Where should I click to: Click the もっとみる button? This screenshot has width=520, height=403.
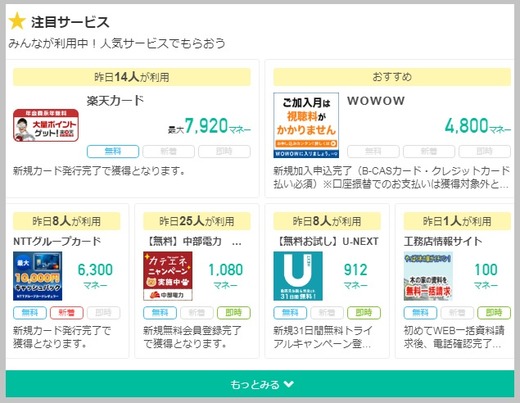(260, 384)
